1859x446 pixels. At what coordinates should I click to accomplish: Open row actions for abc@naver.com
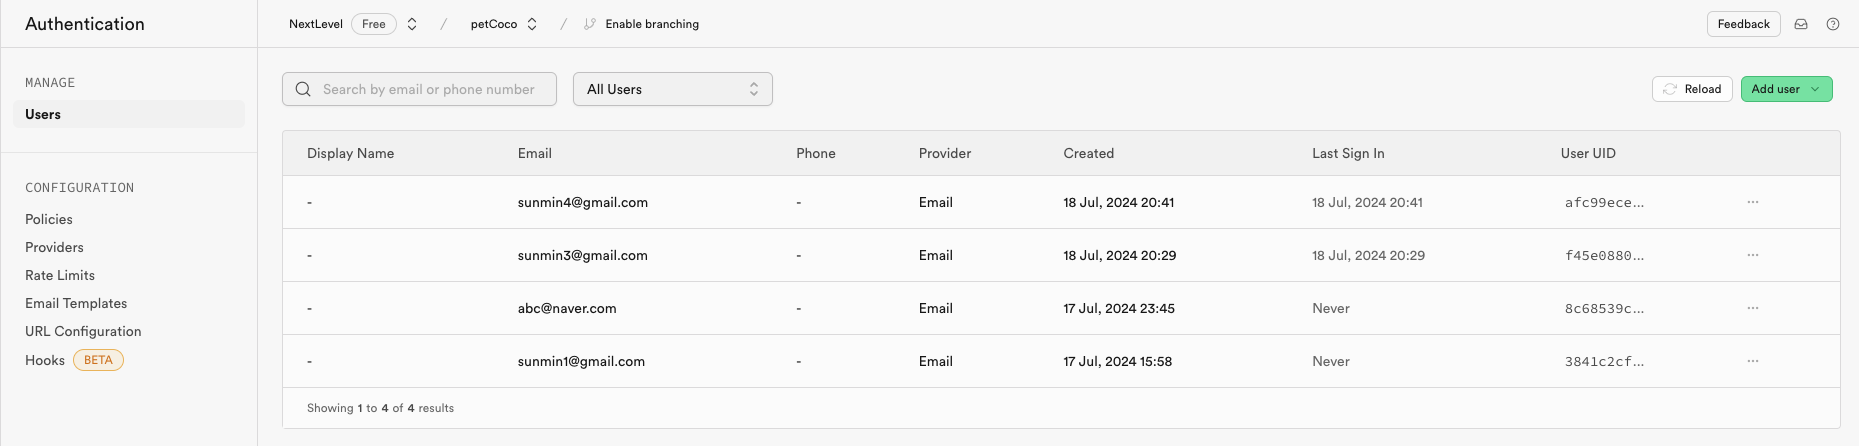click(1753, 308)
